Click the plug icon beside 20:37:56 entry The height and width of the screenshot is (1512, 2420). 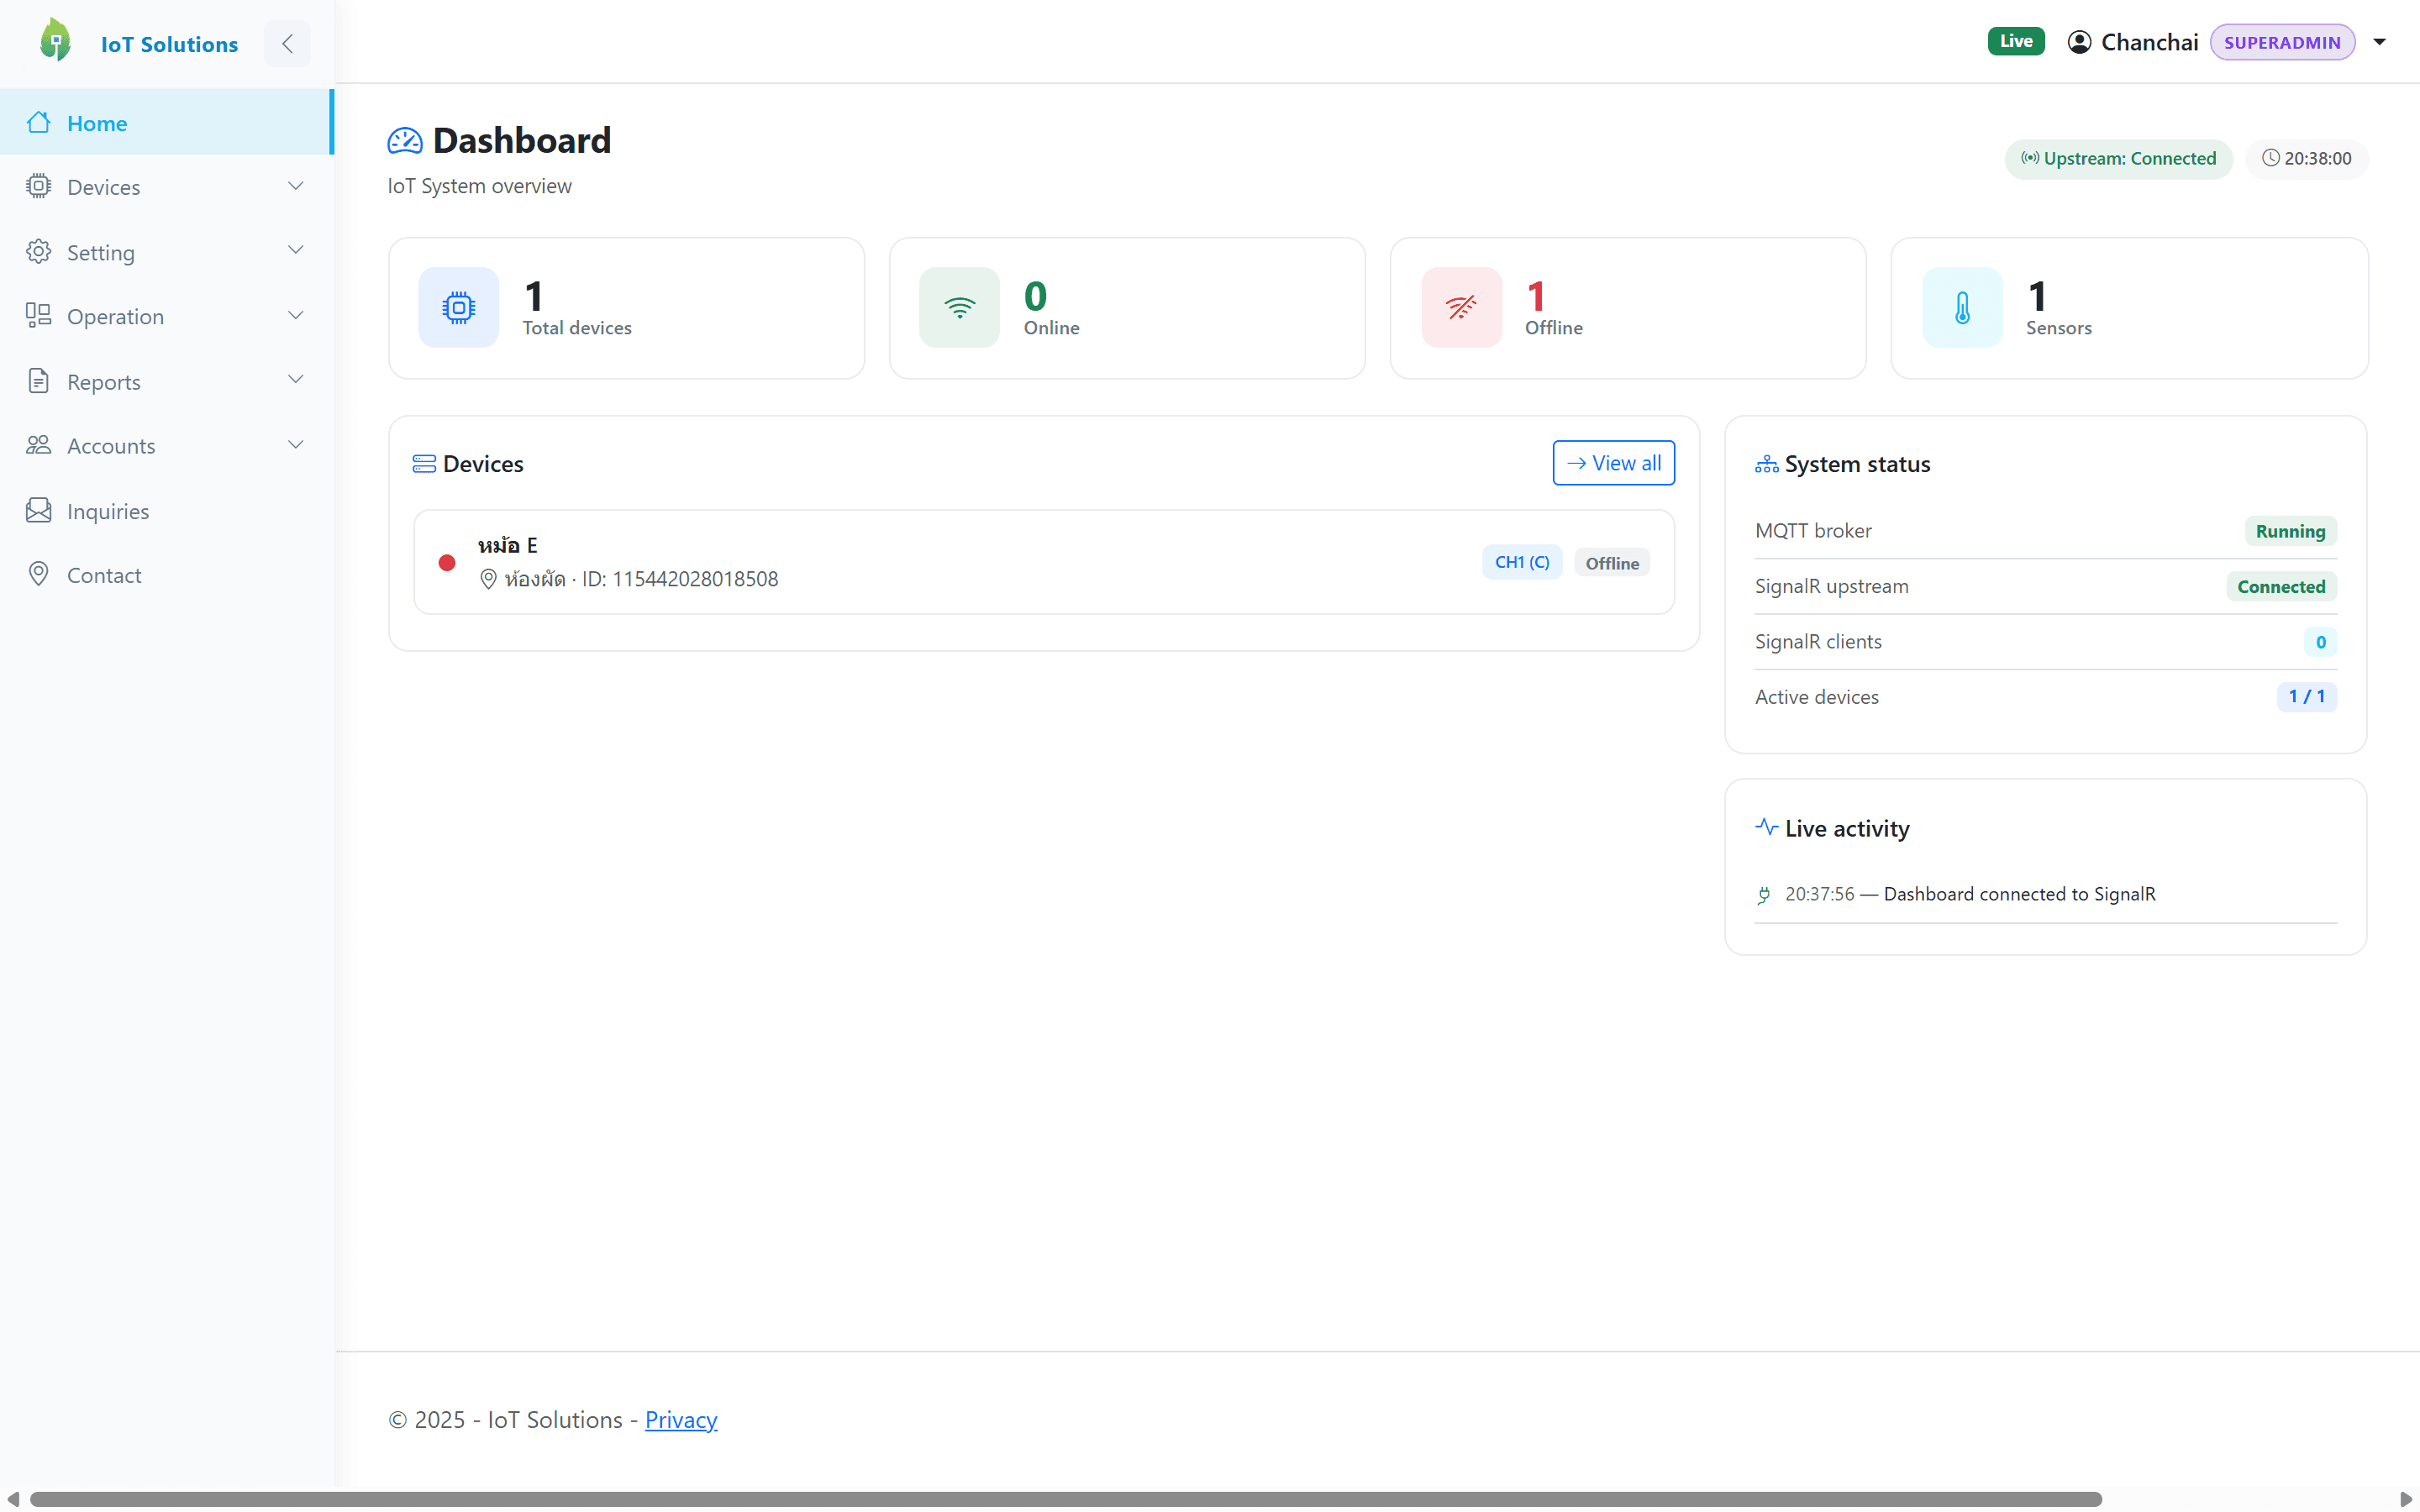coord(1765,895)
